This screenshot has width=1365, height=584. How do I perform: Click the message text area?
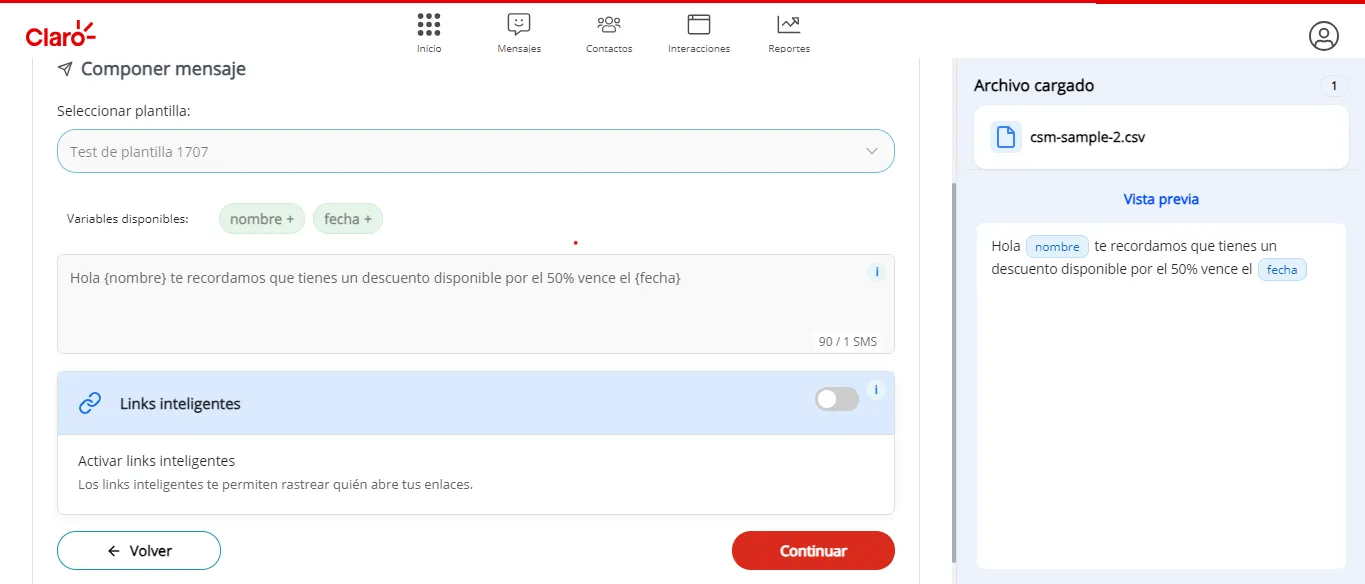pos(476,304)
